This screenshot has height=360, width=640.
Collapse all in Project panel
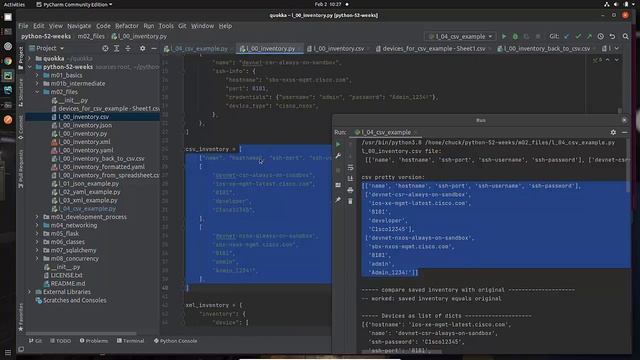pos(128,48)
